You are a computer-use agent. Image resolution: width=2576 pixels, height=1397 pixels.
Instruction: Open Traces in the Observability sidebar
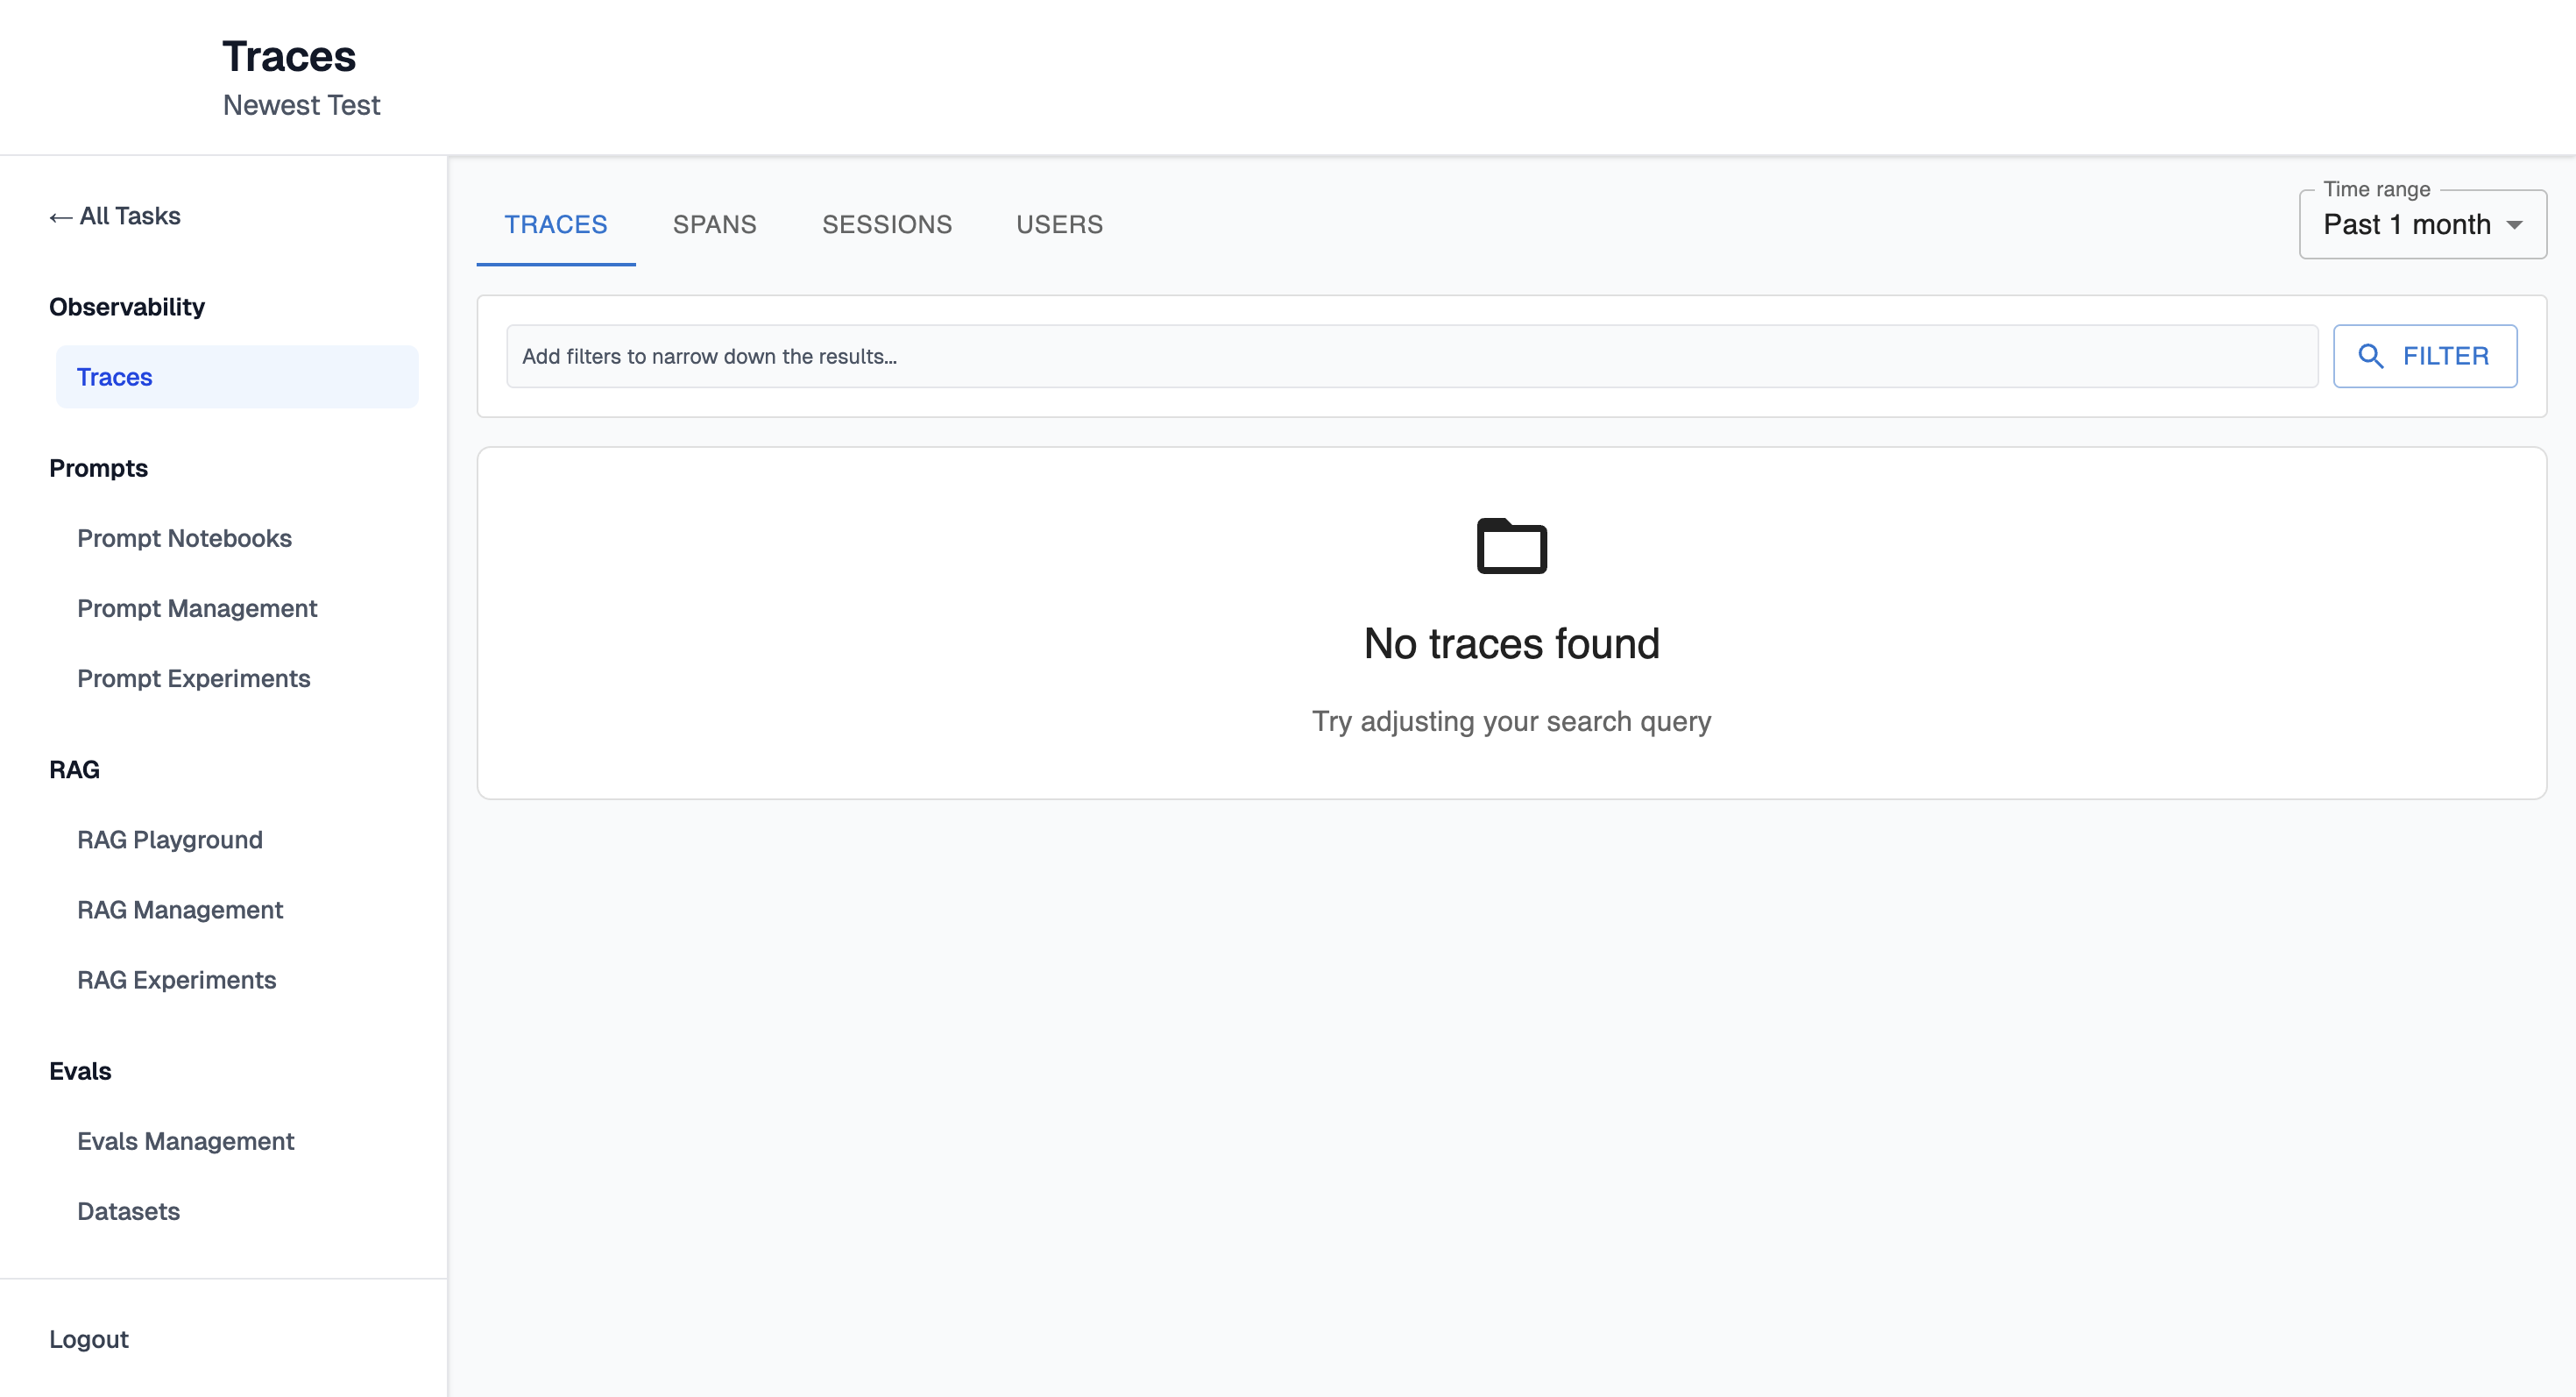pyautogui.click(x=115, y=377)
